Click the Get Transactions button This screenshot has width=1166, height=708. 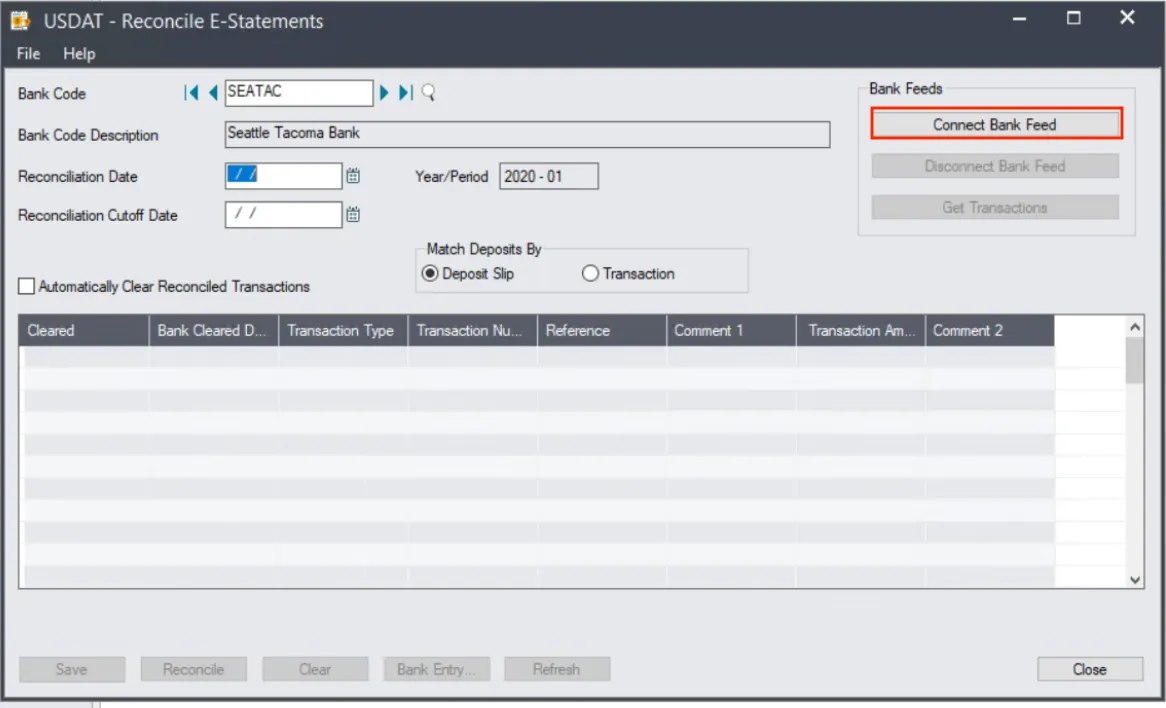coord(995,207)
